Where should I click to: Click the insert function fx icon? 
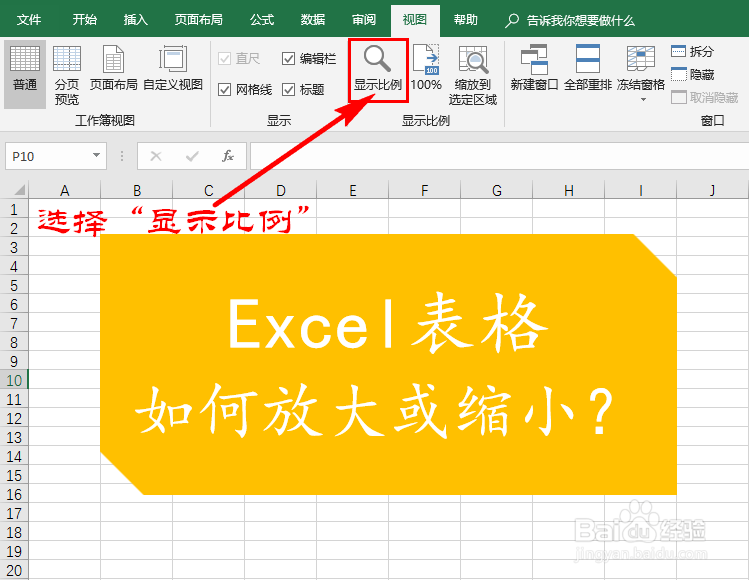point(227,156)
